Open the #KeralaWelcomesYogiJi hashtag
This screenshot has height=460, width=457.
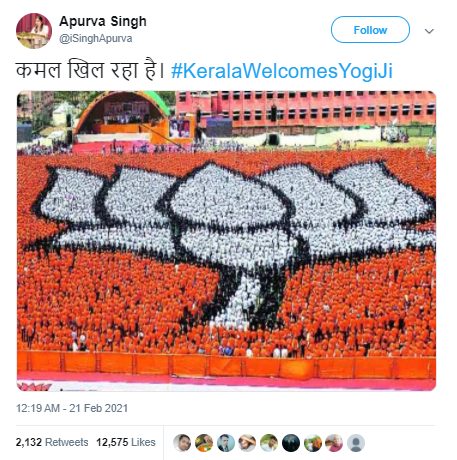click(282, 71)
